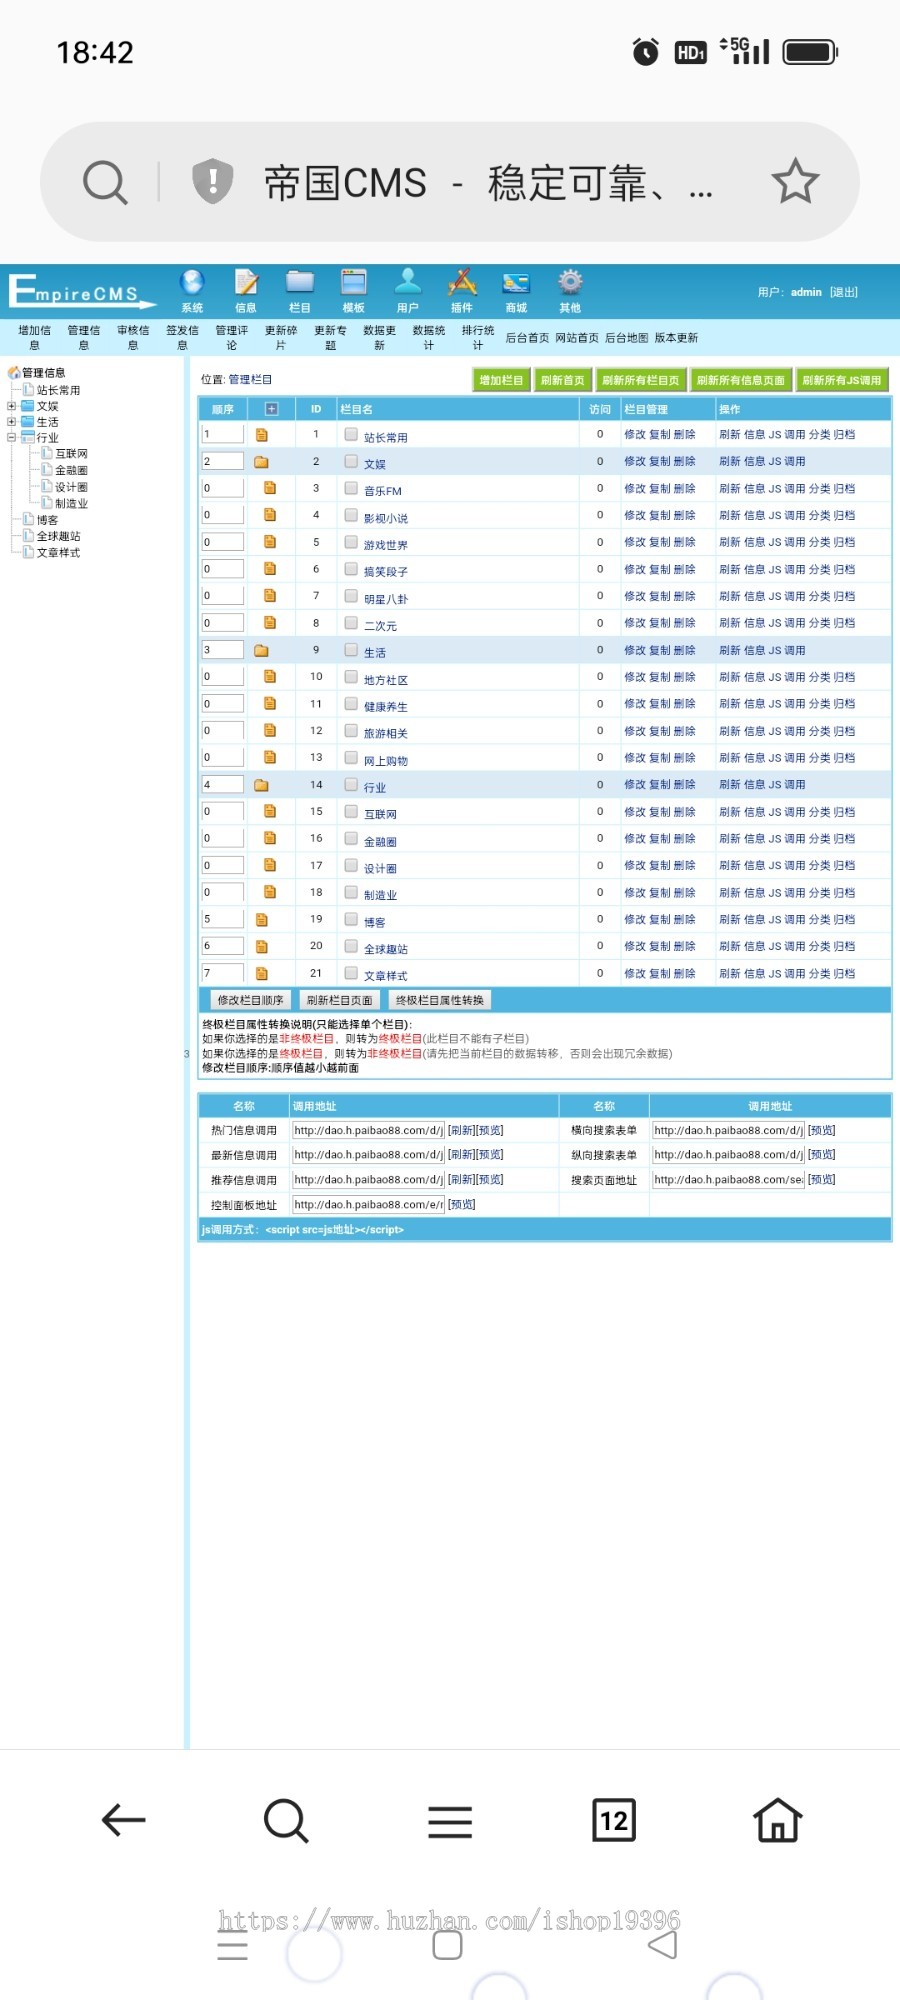Open the tab switcher showing 12
This screenshot has width=900, height=2000.
614,1820
